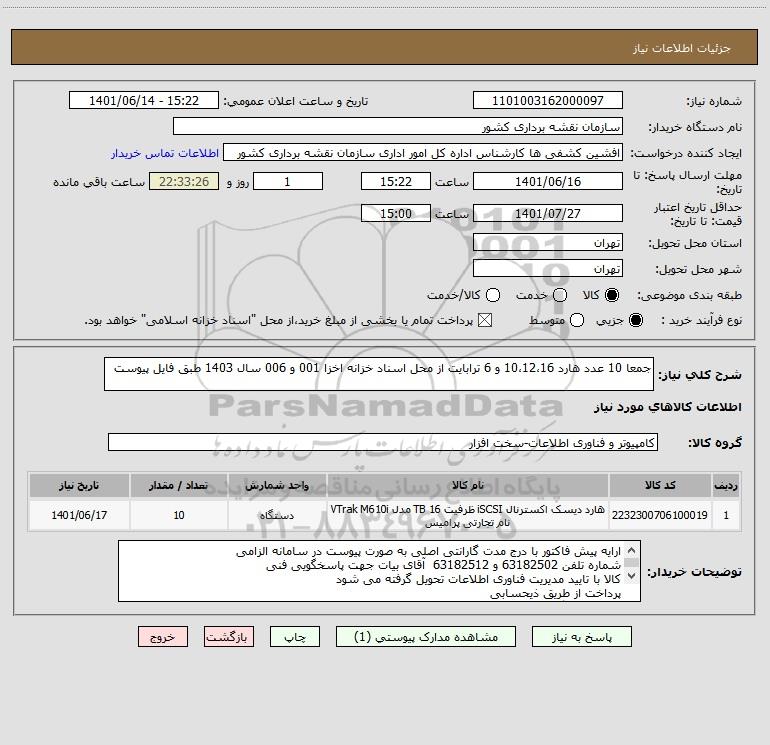Viewport: 770px width, 745px height.
Task: Select the خدمت radio button
Action: coord(560,295)
